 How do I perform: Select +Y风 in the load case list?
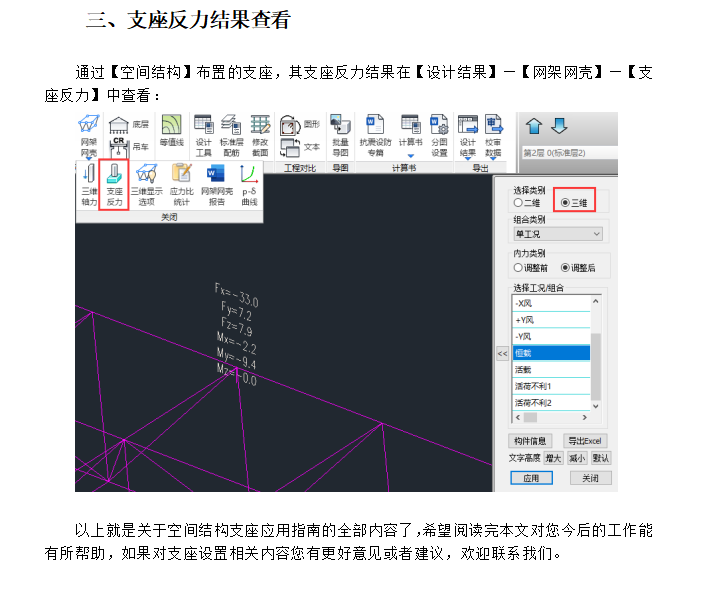pyautogui.click(x=551, y=320)
